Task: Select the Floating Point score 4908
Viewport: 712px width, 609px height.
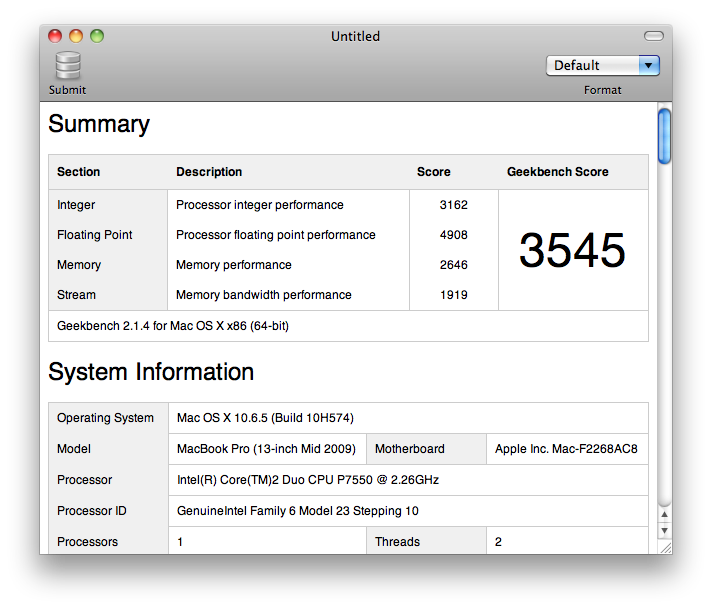Action: click(x=453, y=235)
